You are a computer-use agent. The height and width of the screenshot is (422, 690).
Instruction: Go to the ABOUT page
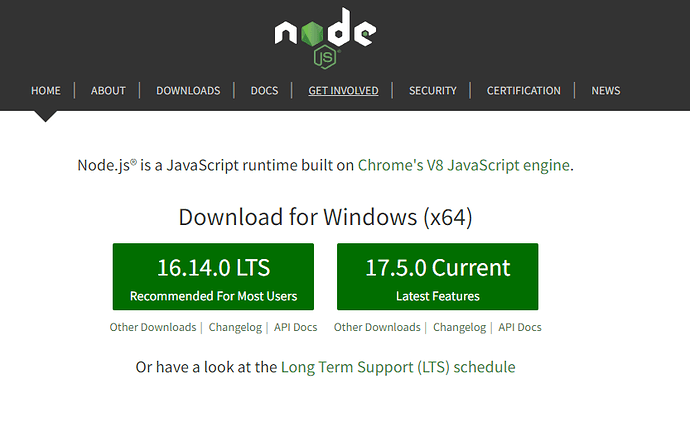(x=108, y=91)
